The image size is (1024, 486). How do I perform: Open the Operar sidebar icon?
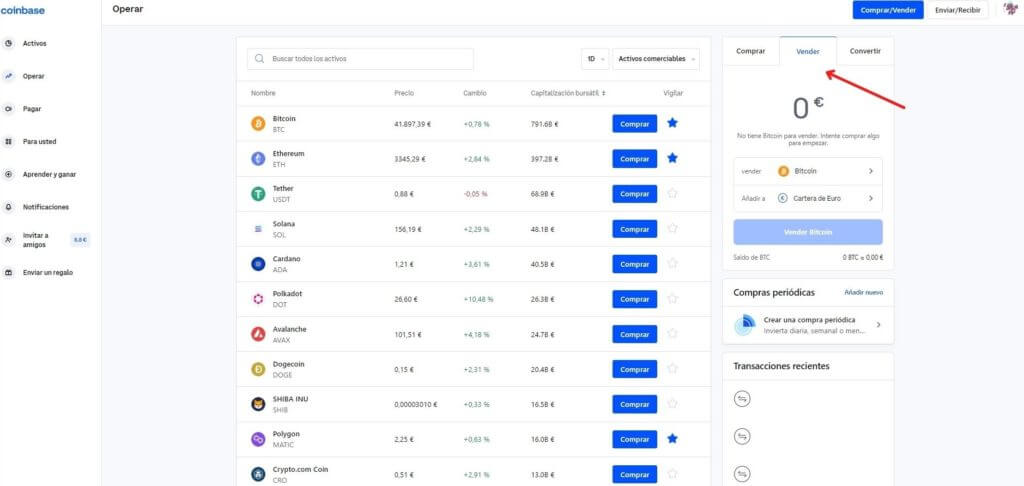(x=8, y=76)
